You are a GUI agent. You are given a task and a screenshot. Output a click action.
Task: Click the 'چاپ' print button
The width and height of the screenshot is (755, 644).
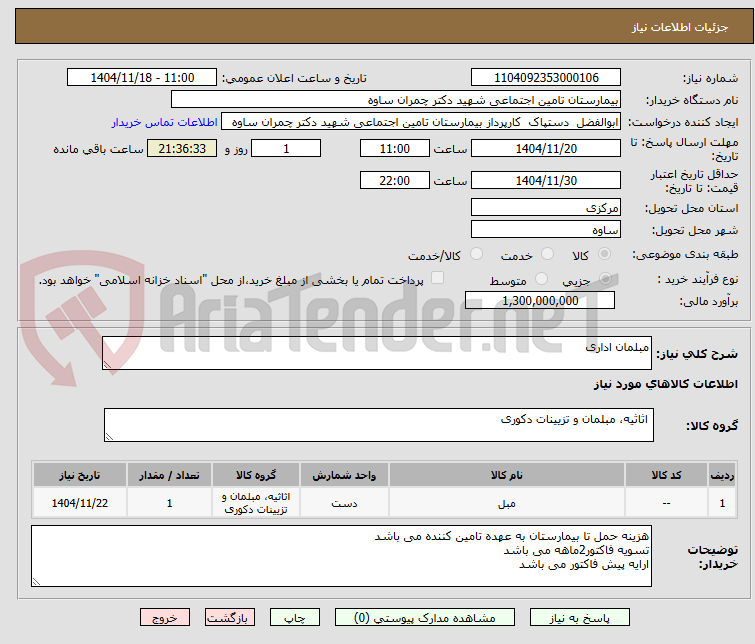[295, 618]
